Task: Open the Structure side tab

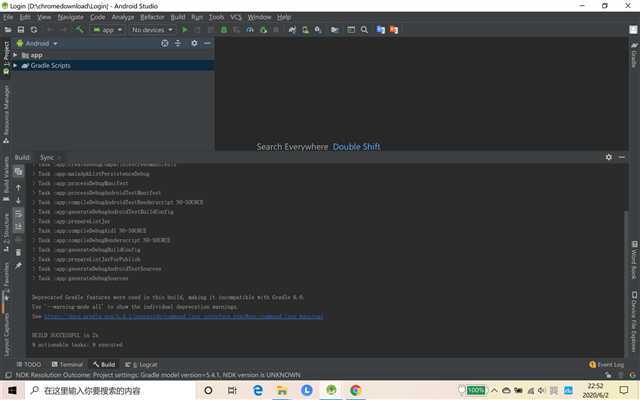Action: 6,232
